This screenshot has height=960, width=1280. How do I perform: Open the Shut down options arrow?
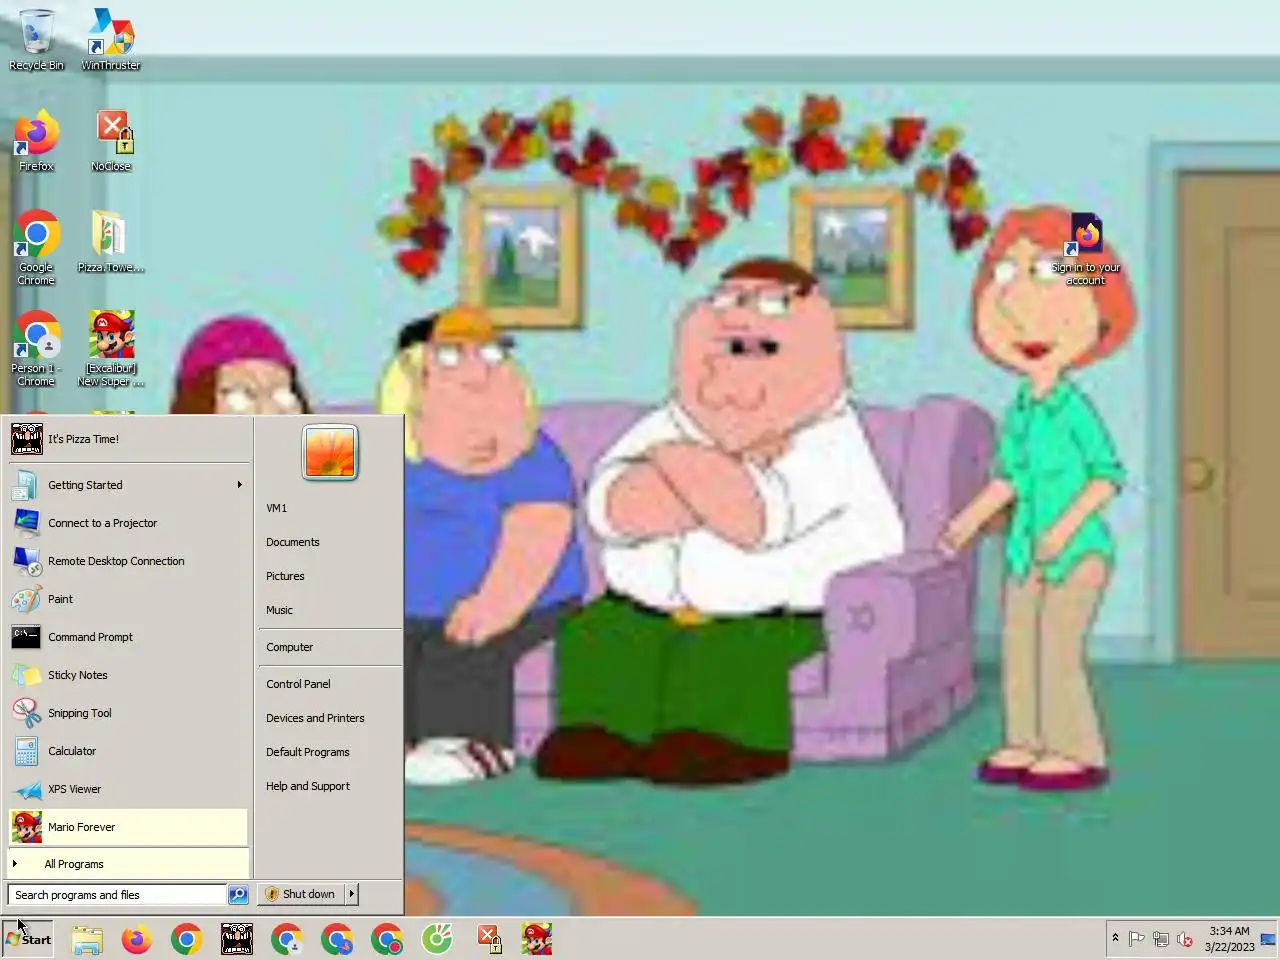point(351,894)
